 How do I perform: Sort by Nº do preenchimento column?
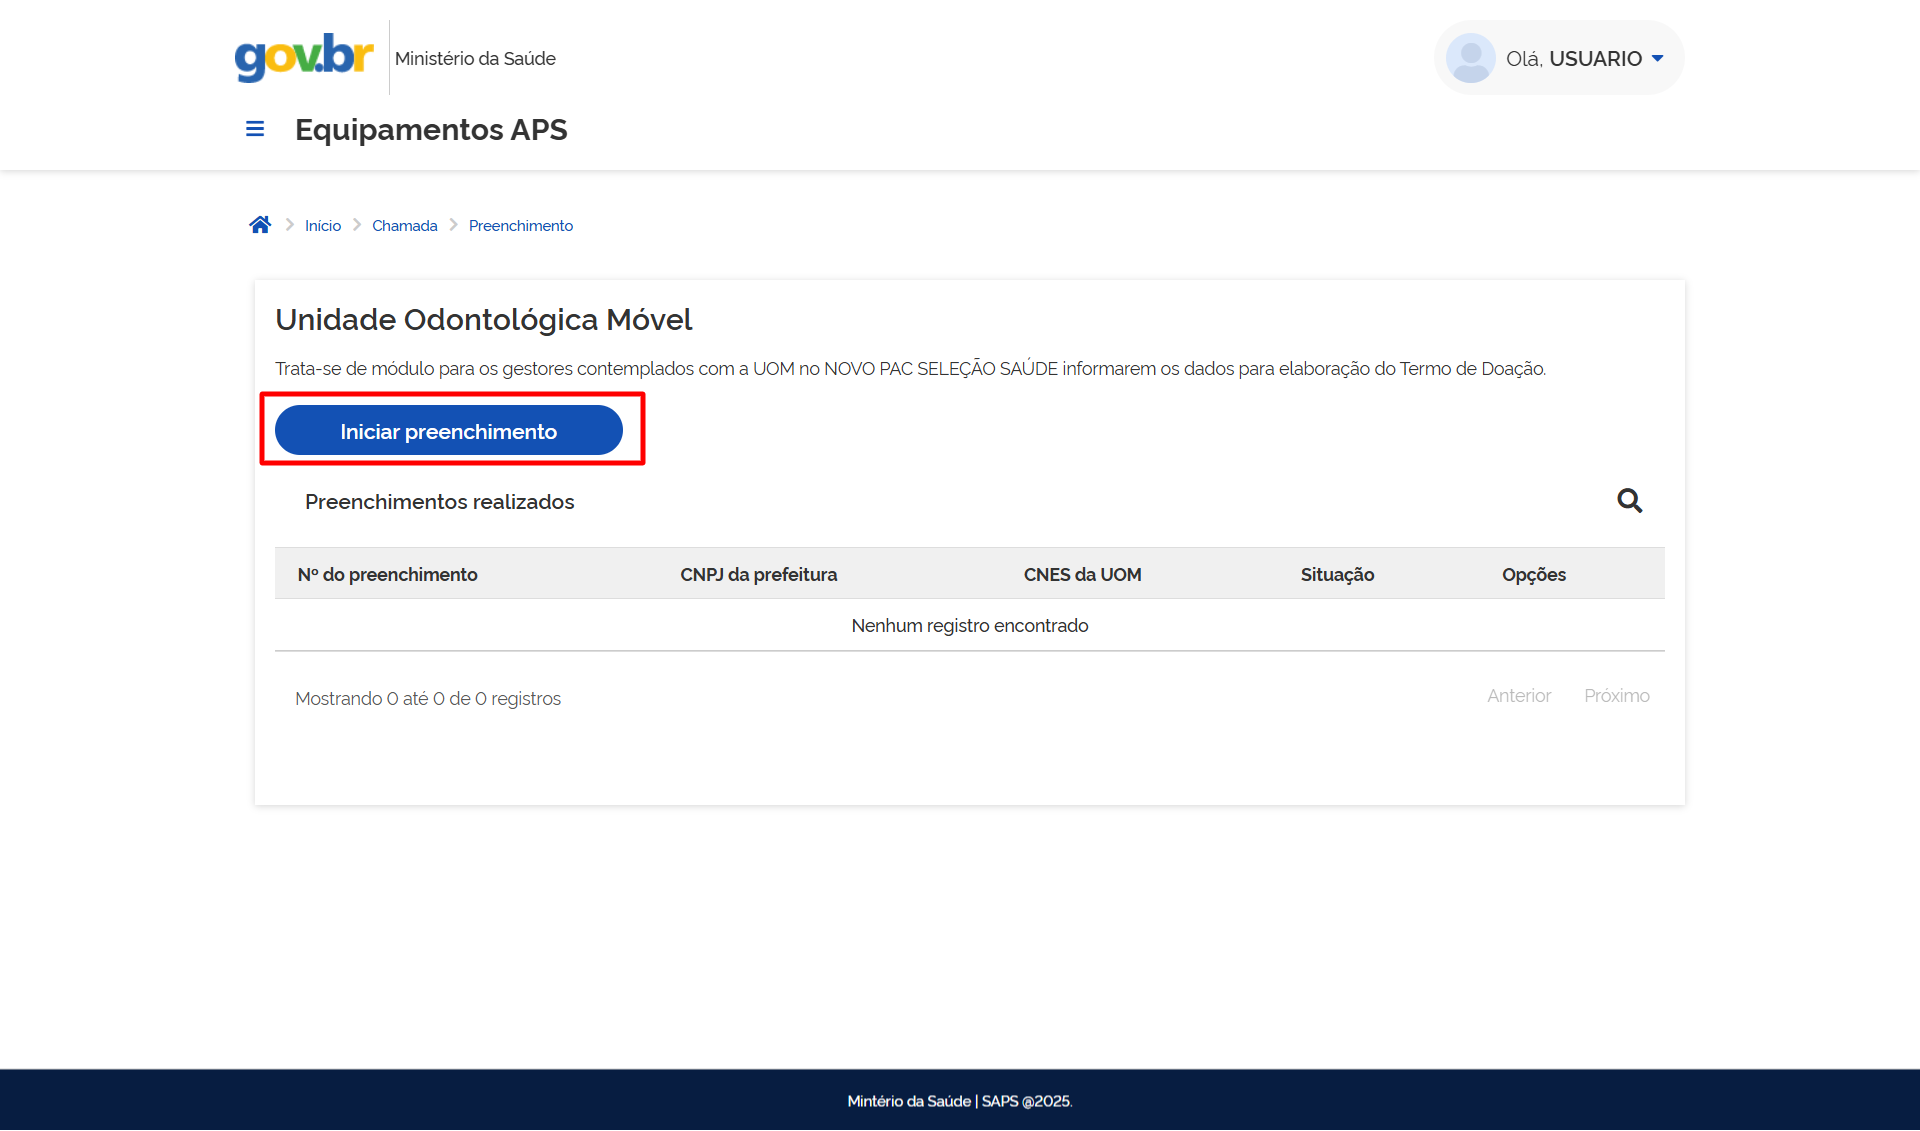pos(387,575)
